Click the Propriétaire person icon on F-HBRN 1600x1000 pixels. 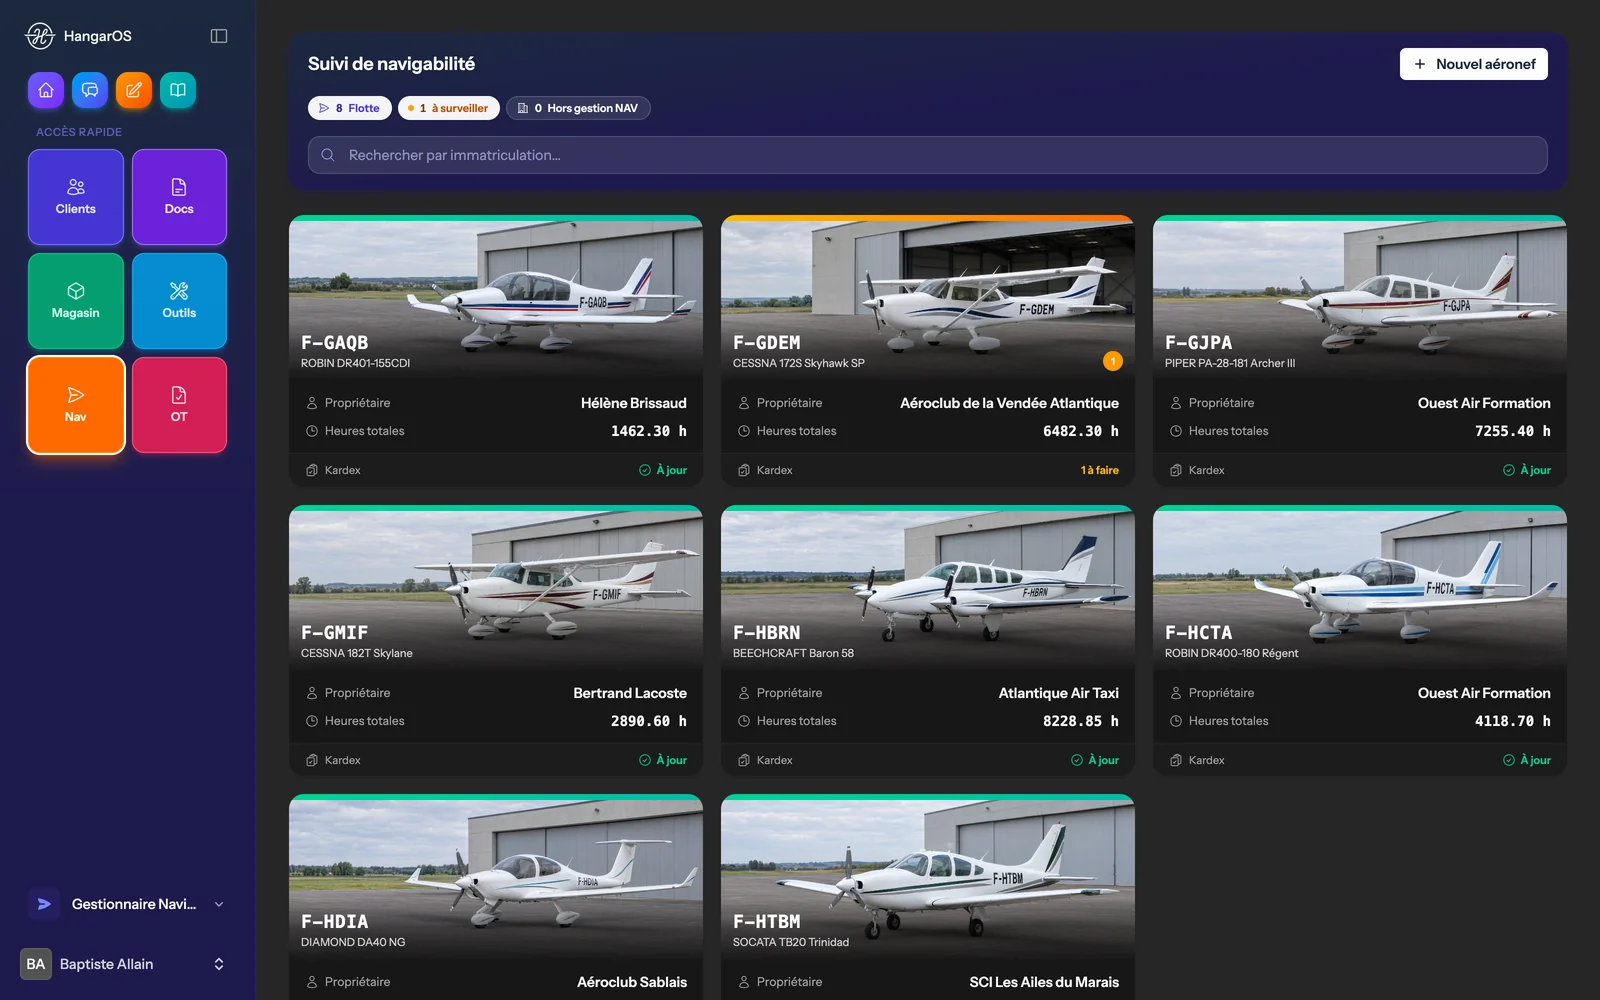[x=744, y=693]
